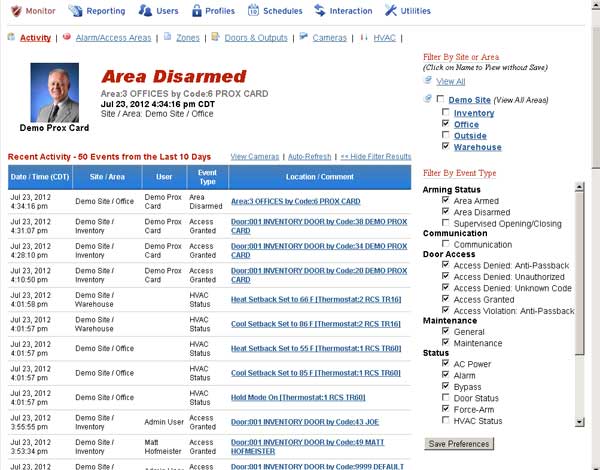
Task: Click the Interaction arrows icon
Action: click(x=320, y=10)
